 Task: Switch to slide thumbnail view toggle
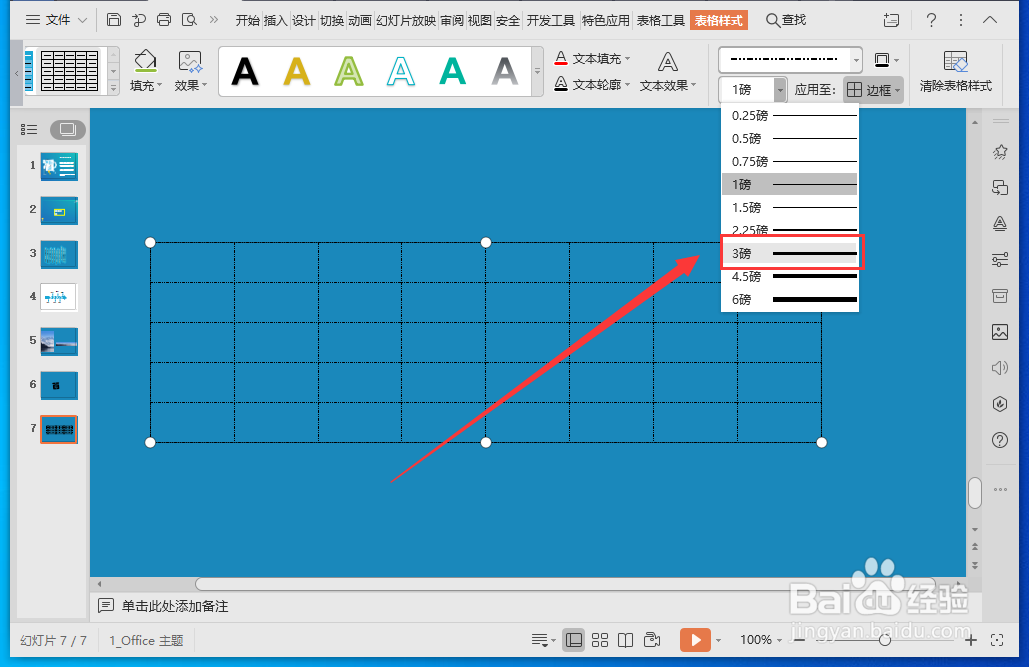coord(68,129)
